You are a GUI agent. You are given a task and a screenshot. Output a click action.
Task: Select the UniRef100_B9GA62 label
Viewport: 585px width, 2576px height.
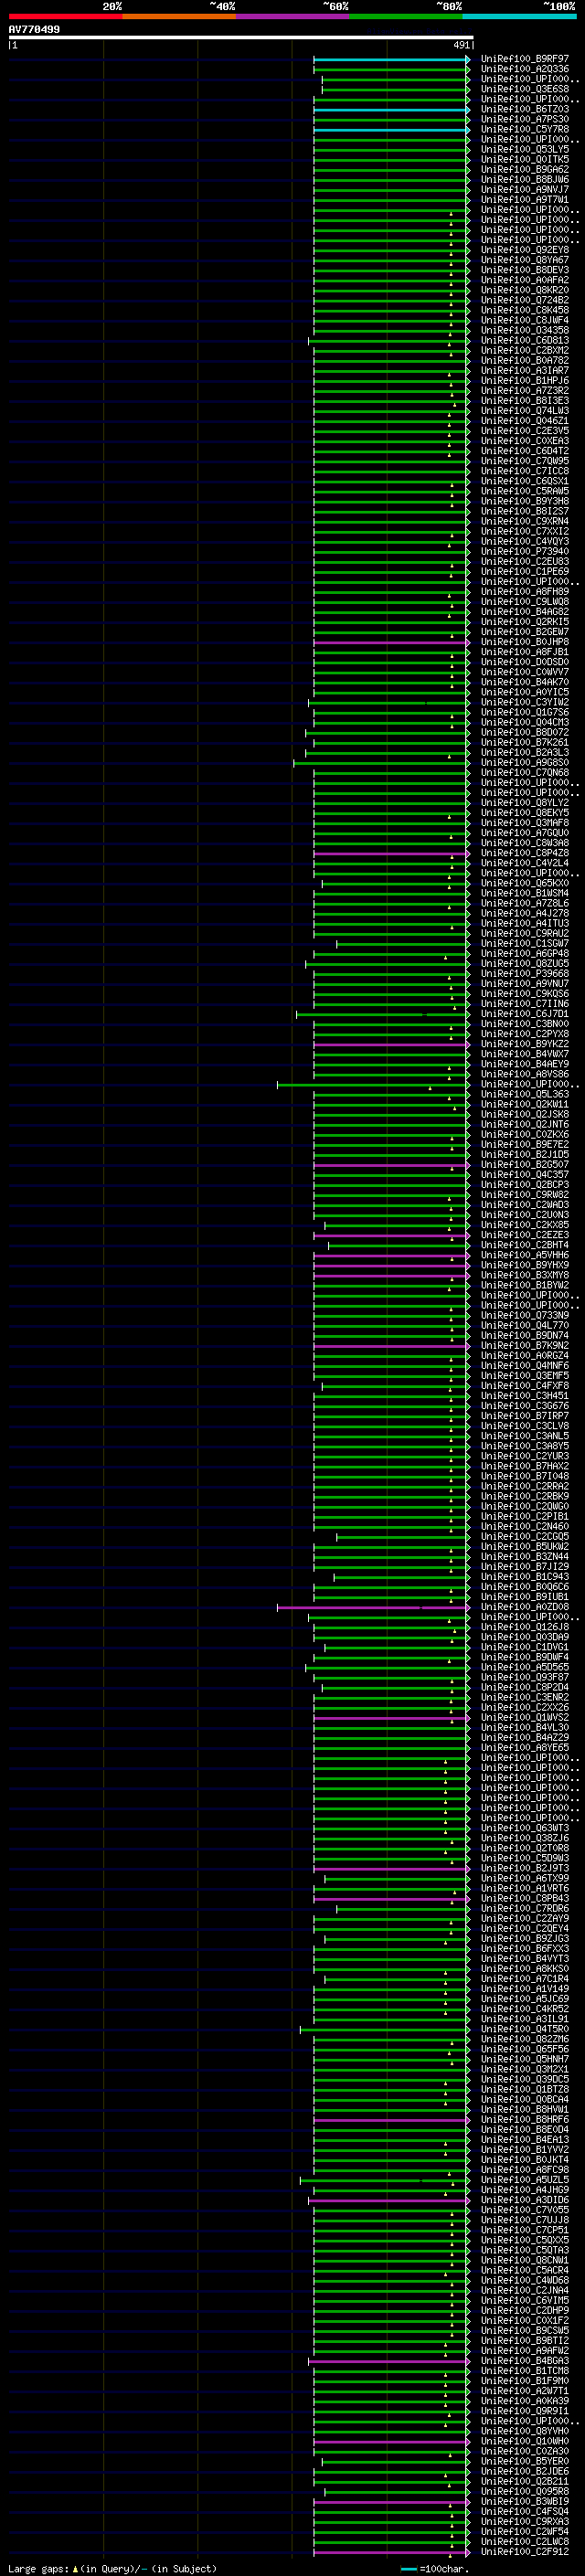coord(524,170)
